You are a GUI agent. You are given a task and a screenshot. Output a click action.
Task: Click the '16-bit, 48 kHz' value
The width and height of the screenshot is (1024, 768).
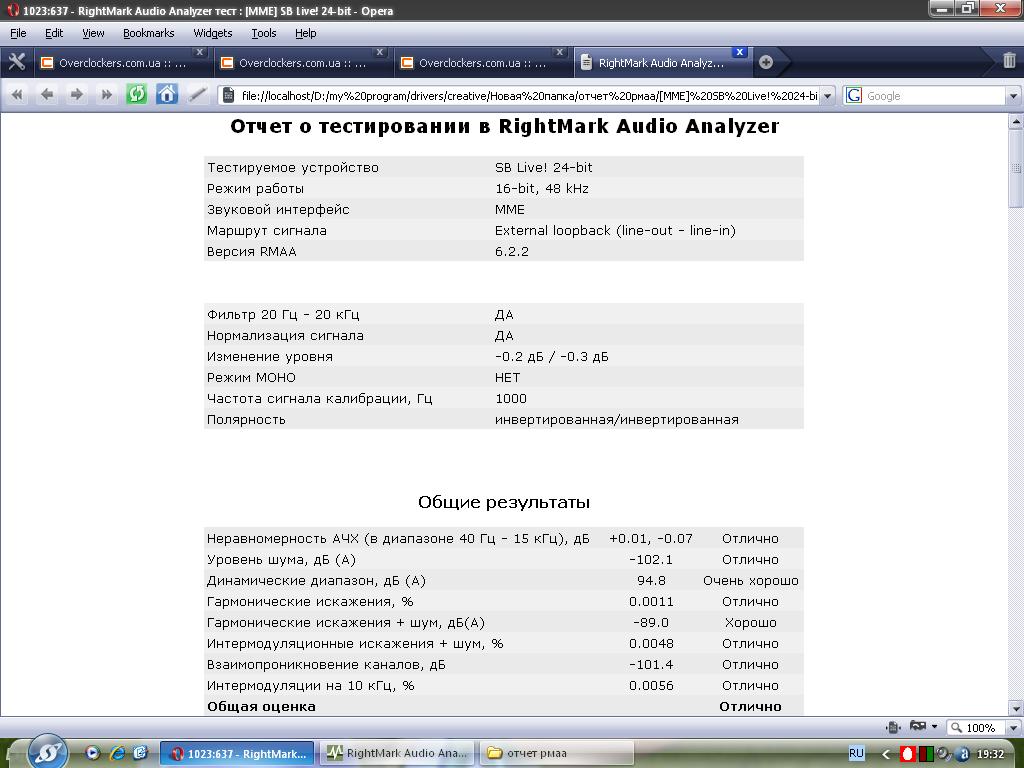541,189
